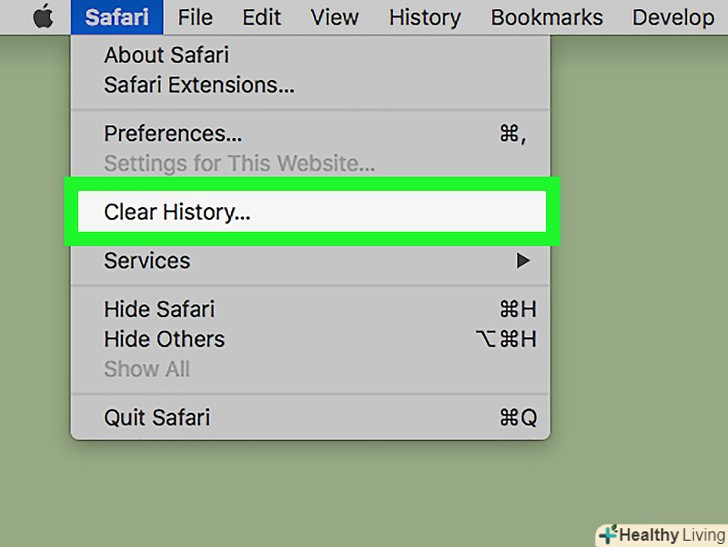The width and height of the screenshot is (728, 547).
Task: Choose Hide Safari
Action: 159,309
